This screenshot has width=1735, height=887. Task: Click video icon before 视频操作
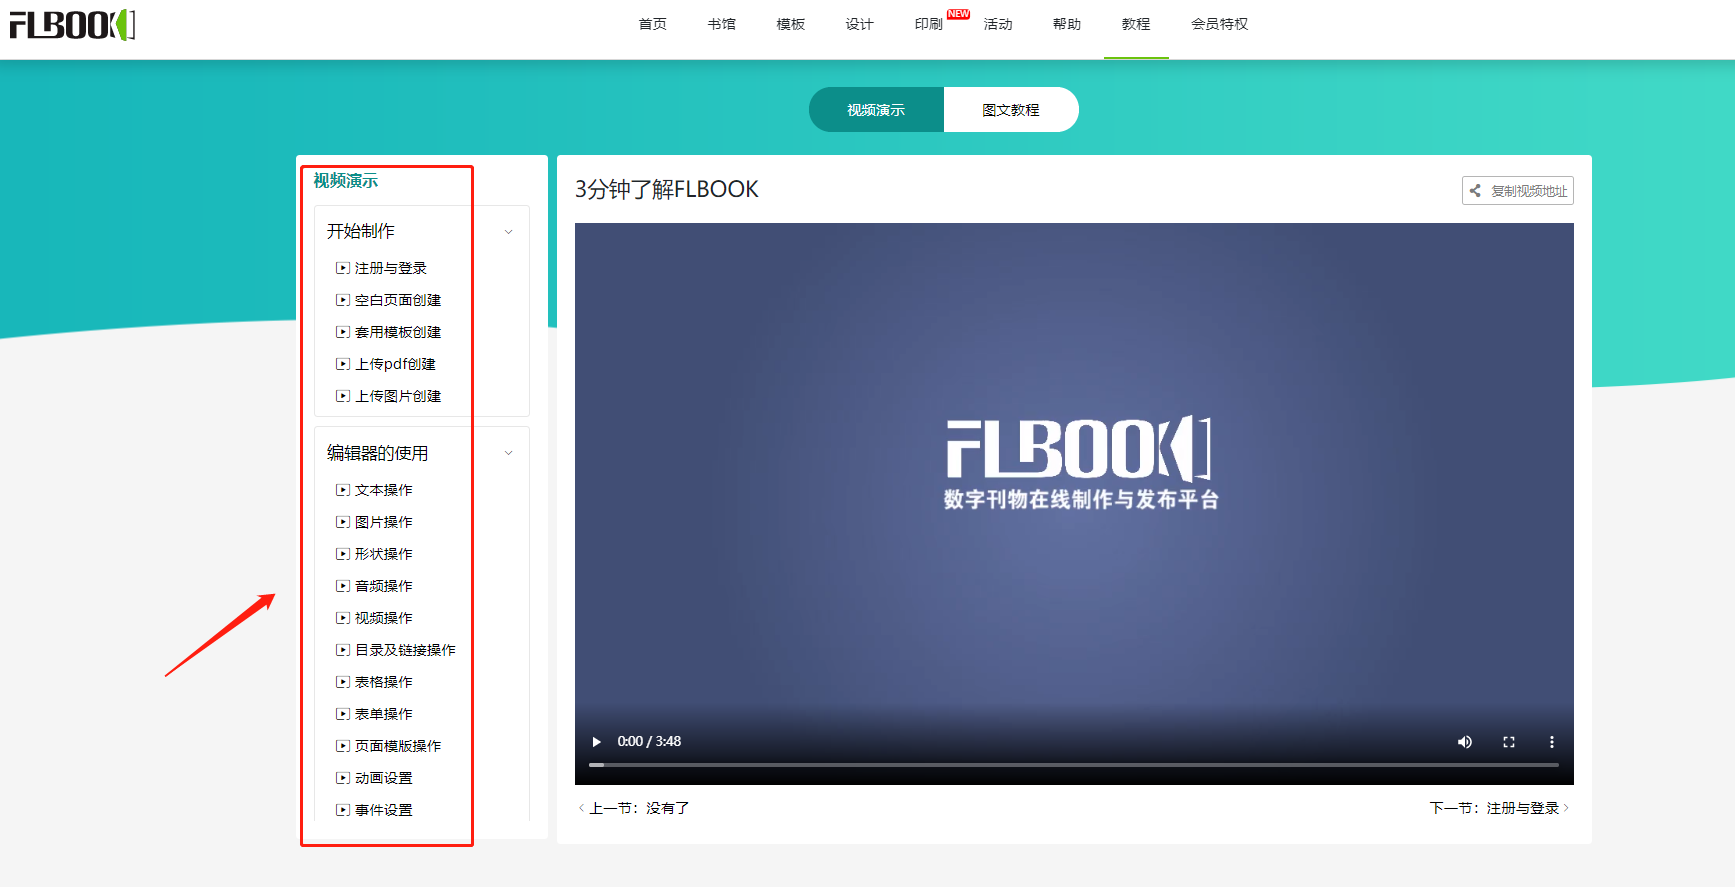click(x=343, y=618)
